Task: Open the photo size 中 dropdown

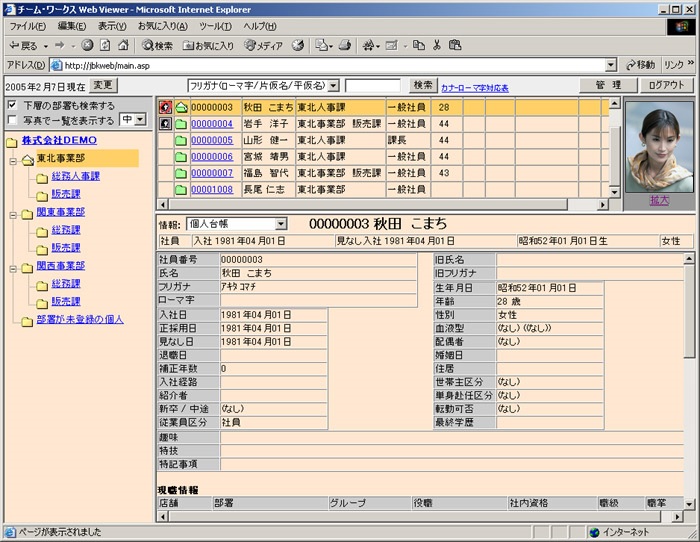Action: tap(140, 120)
